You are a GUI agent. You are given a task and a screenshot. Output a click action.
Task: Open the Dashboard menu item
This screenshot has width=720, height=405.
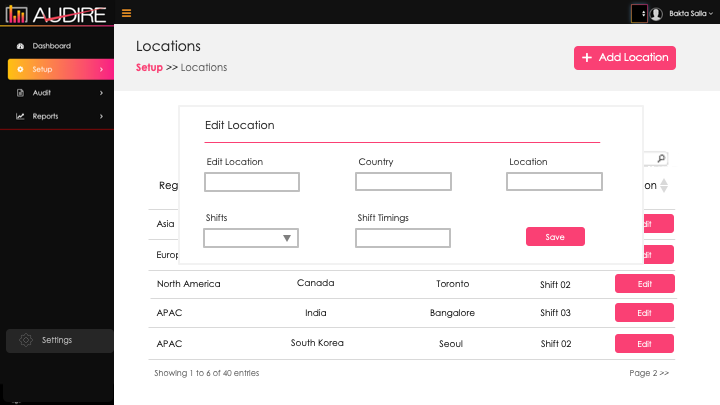pyautogui.click(x=52, y=46)
